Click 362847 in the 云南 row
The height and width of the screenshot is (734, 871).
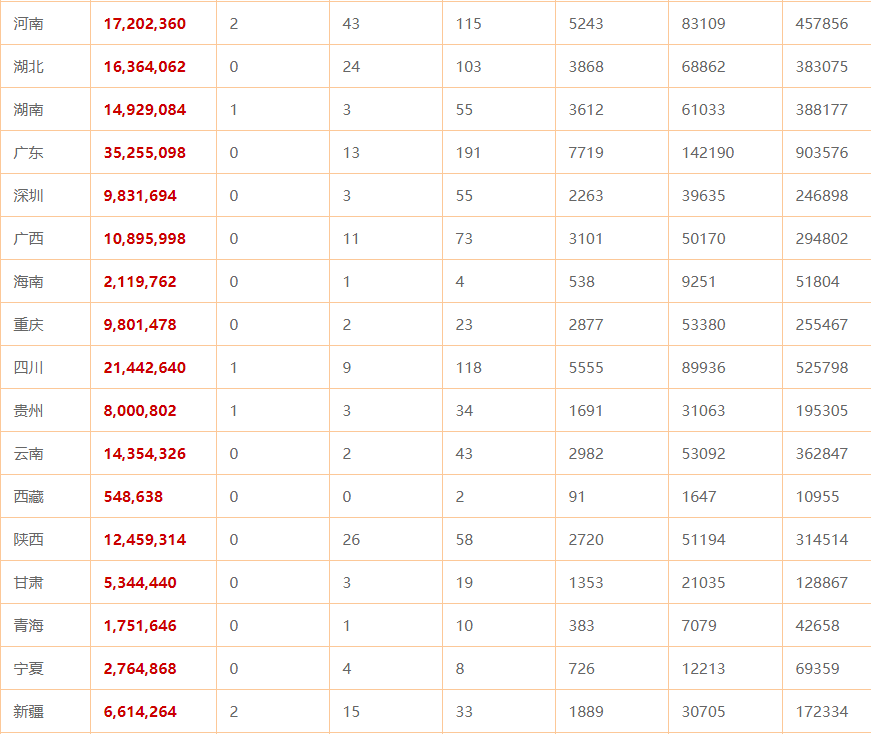822,454
